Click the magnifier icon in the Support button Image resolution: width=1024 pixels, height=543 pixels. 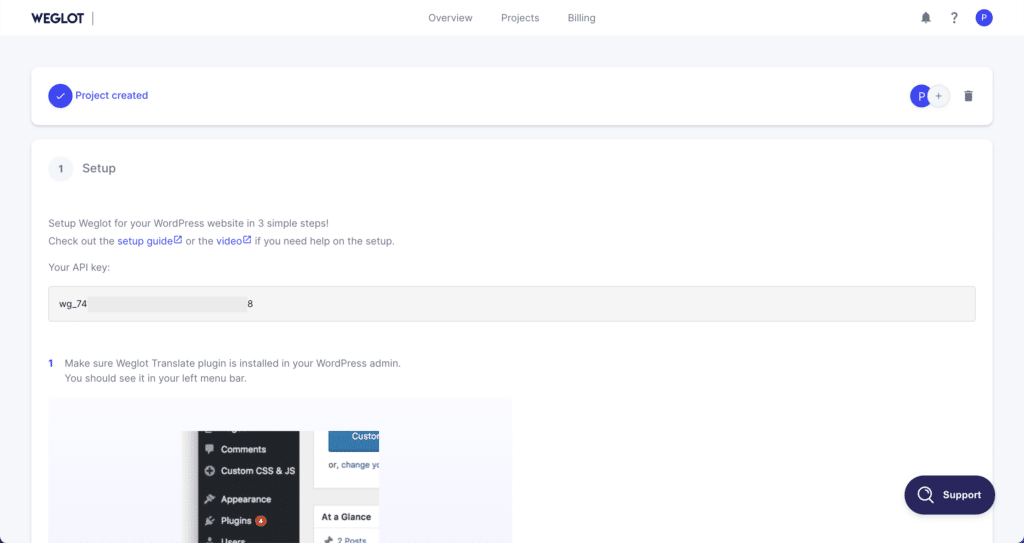pos(925,495)
